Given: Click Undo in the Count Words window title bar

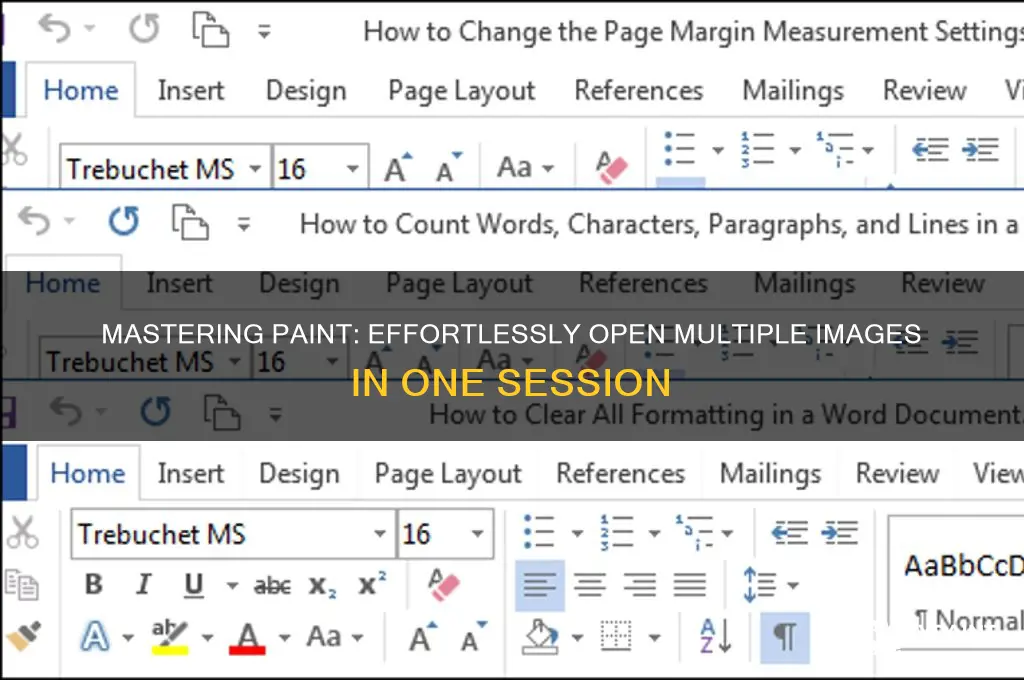Looking at the screenshot, I should pos(35,221).
